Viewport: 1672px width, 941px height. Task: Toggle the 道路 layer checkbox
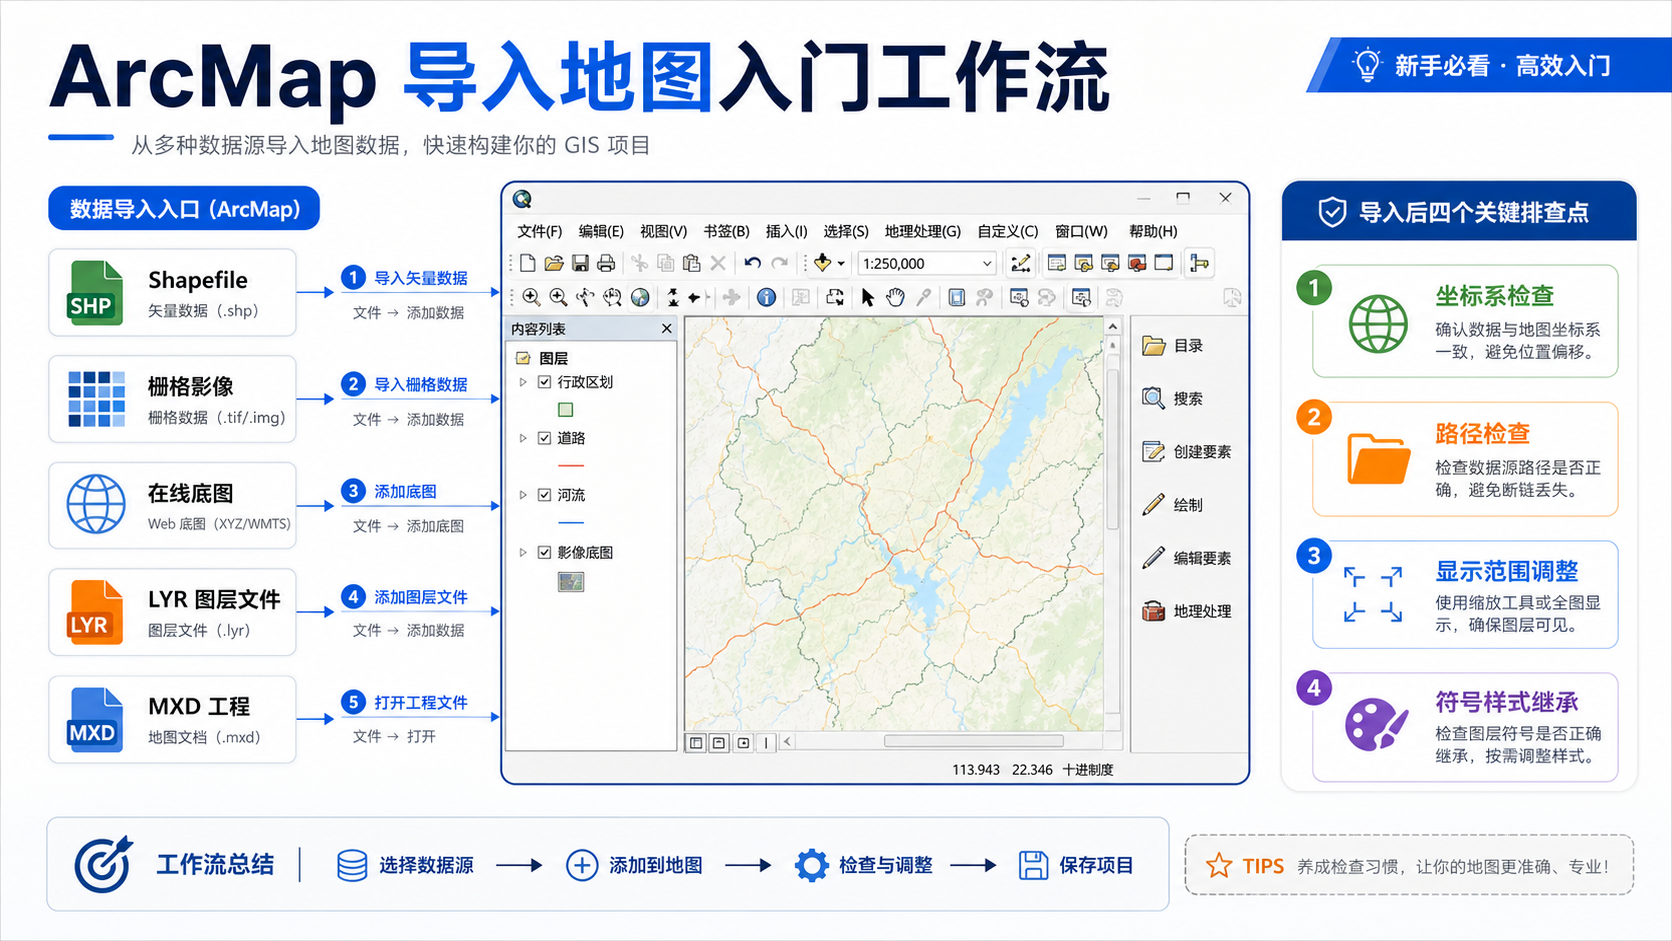[545, 438]
